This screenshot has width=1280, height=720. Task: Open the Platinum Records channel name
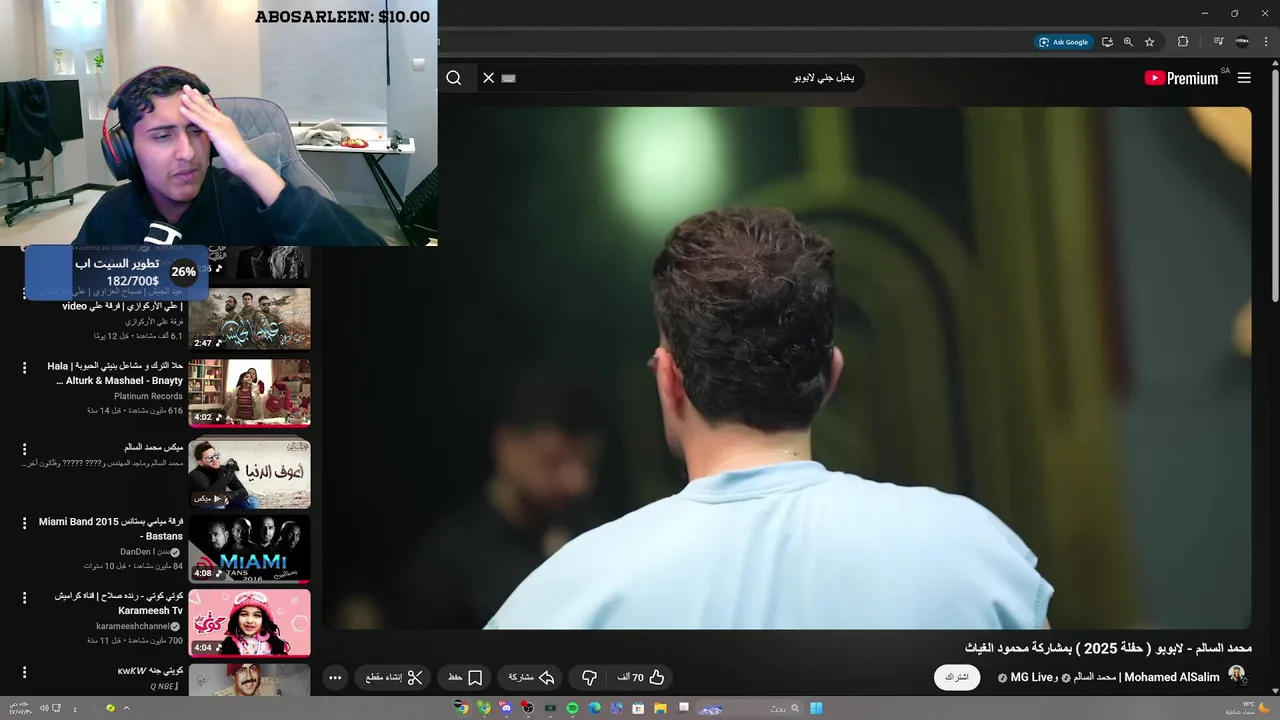point(148,396)
